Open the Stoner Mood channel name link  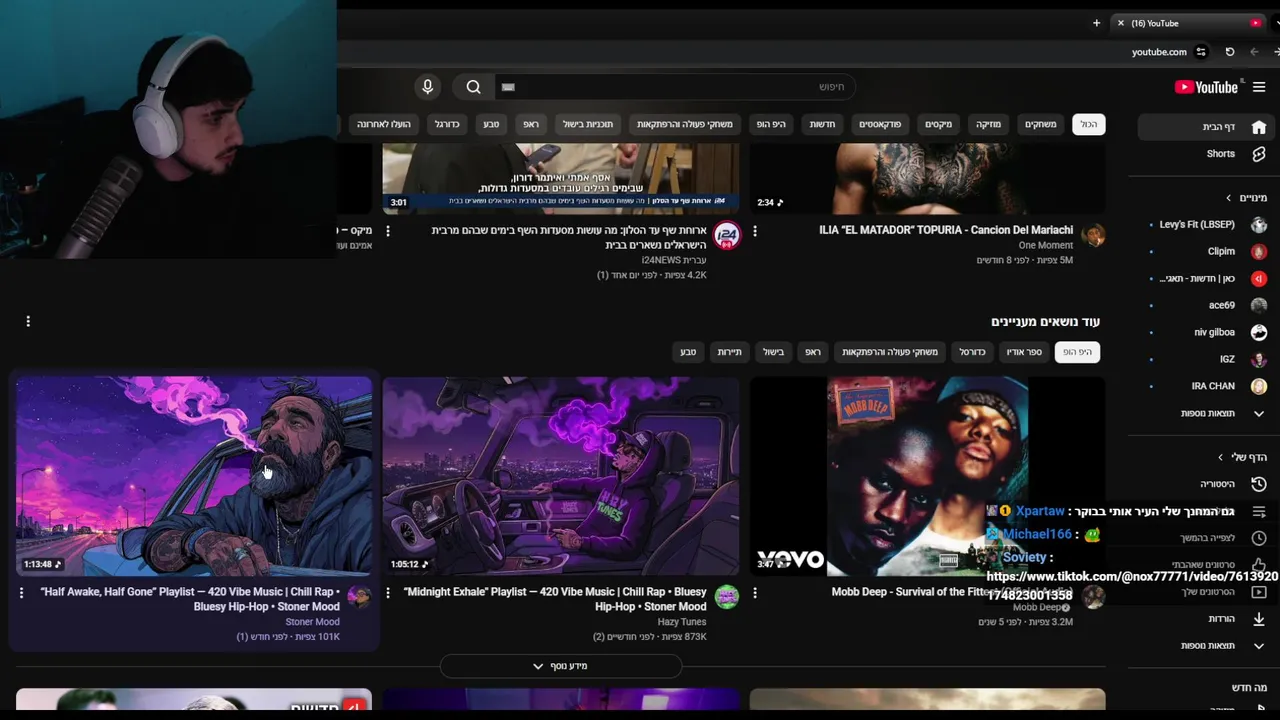pos(312,622)
